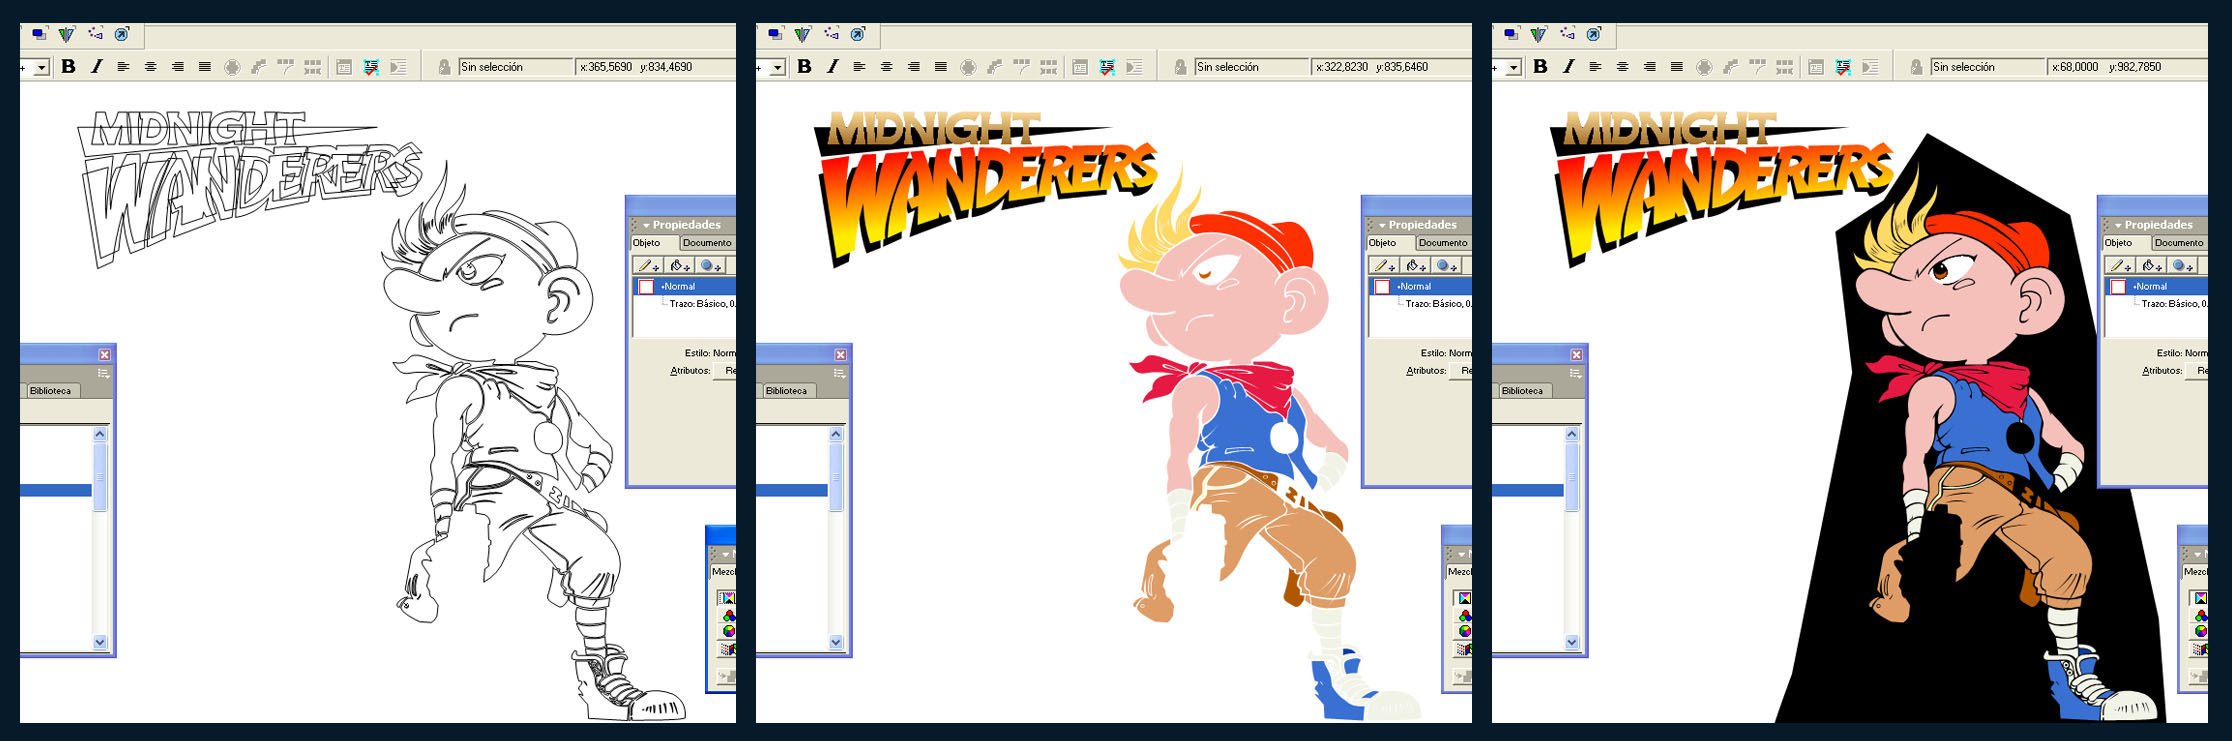The width and height of the screenshot is (2232, 741).
Task: Click the lock icon in the left screenshot
Action: coord(444,67)
